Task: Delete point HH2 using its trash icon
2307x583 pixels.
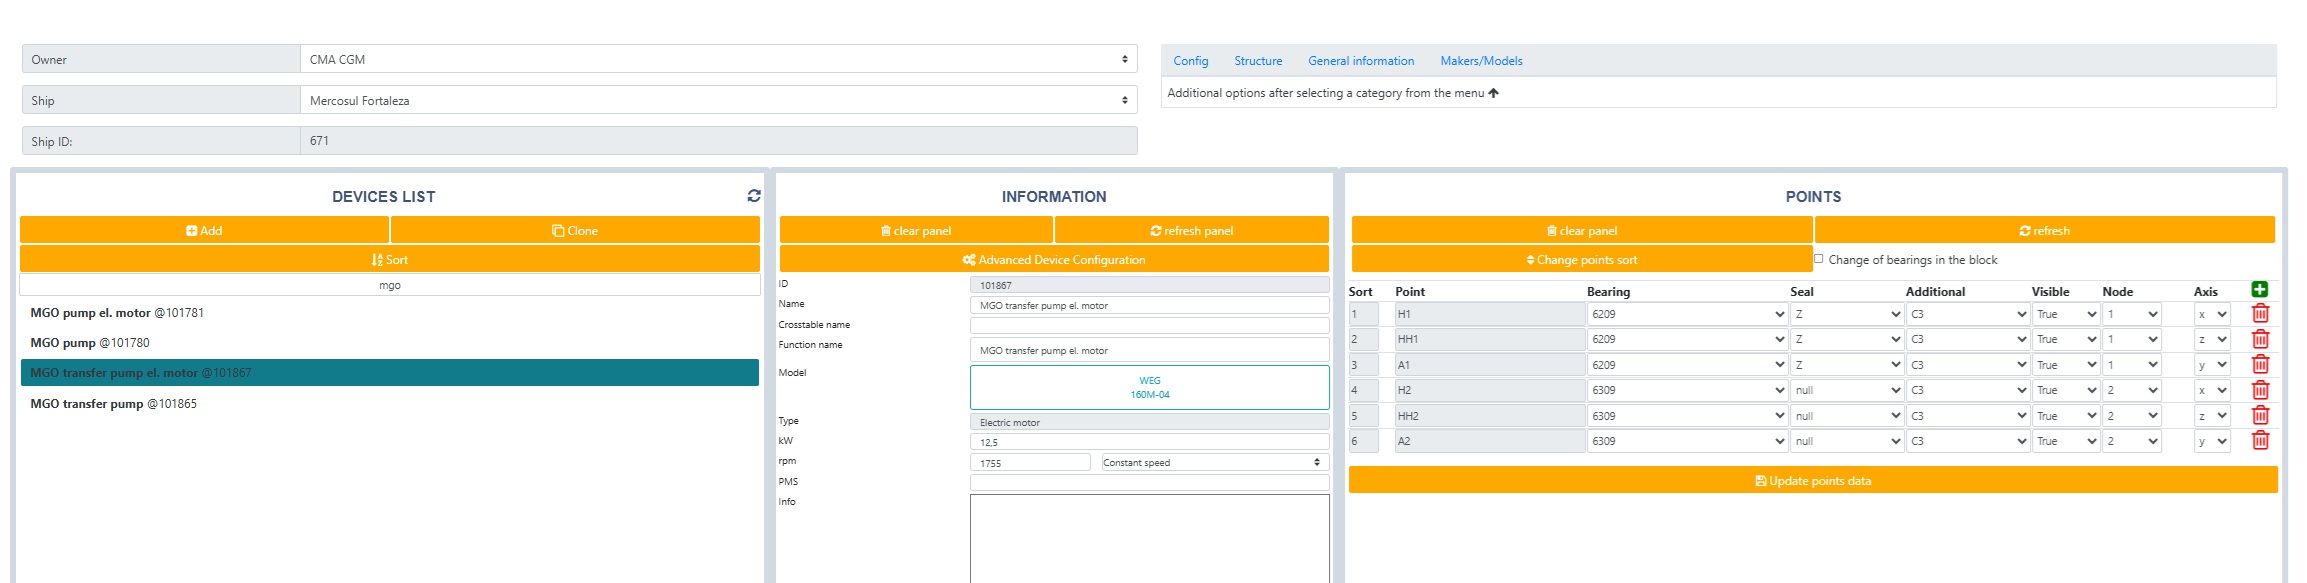Action: tap(2259, 416)
